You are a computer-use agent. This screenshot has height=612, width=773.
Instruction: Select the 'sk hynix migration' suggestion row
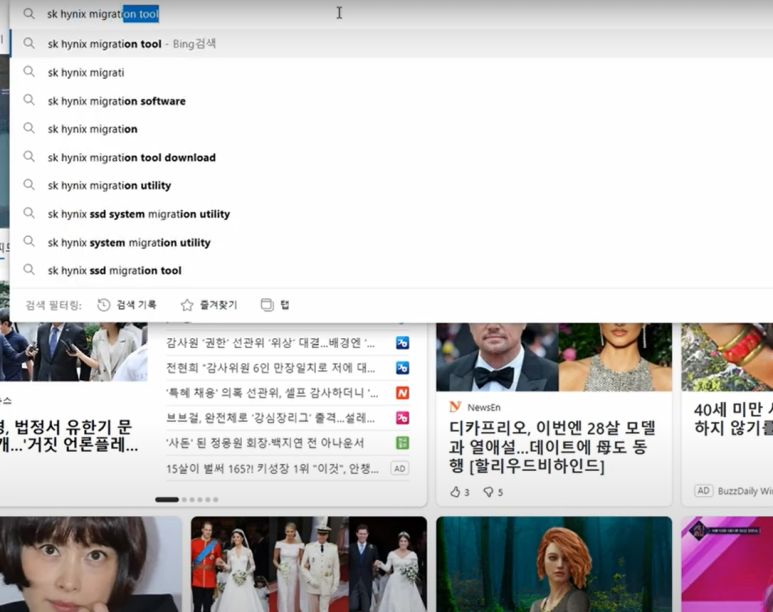(x=391, y=129)
